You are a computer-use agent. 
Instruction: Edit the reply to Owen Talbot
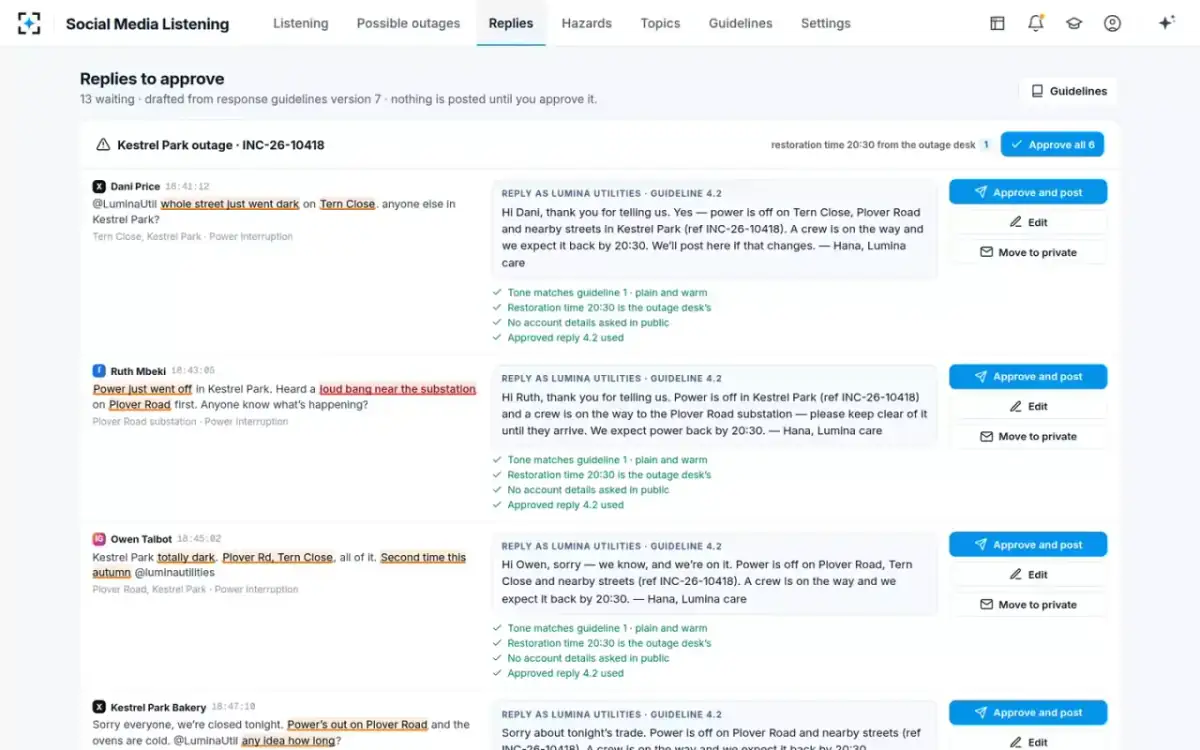click(1028, 574)
